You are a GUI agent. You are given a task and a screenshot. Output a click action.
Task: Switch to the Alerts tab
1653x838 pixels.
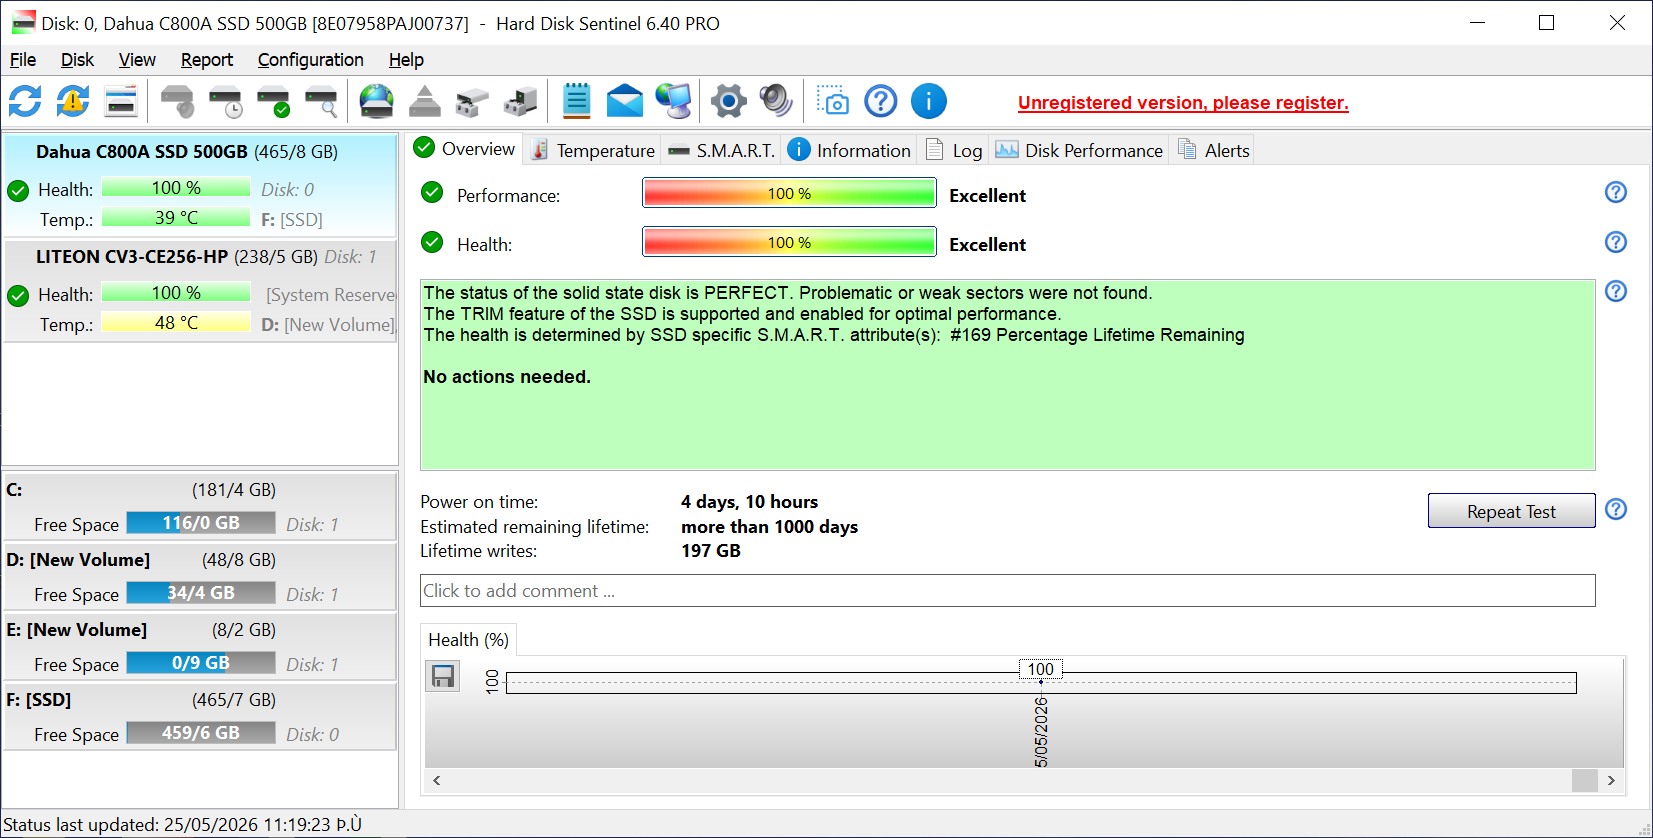click(1213, 150)
